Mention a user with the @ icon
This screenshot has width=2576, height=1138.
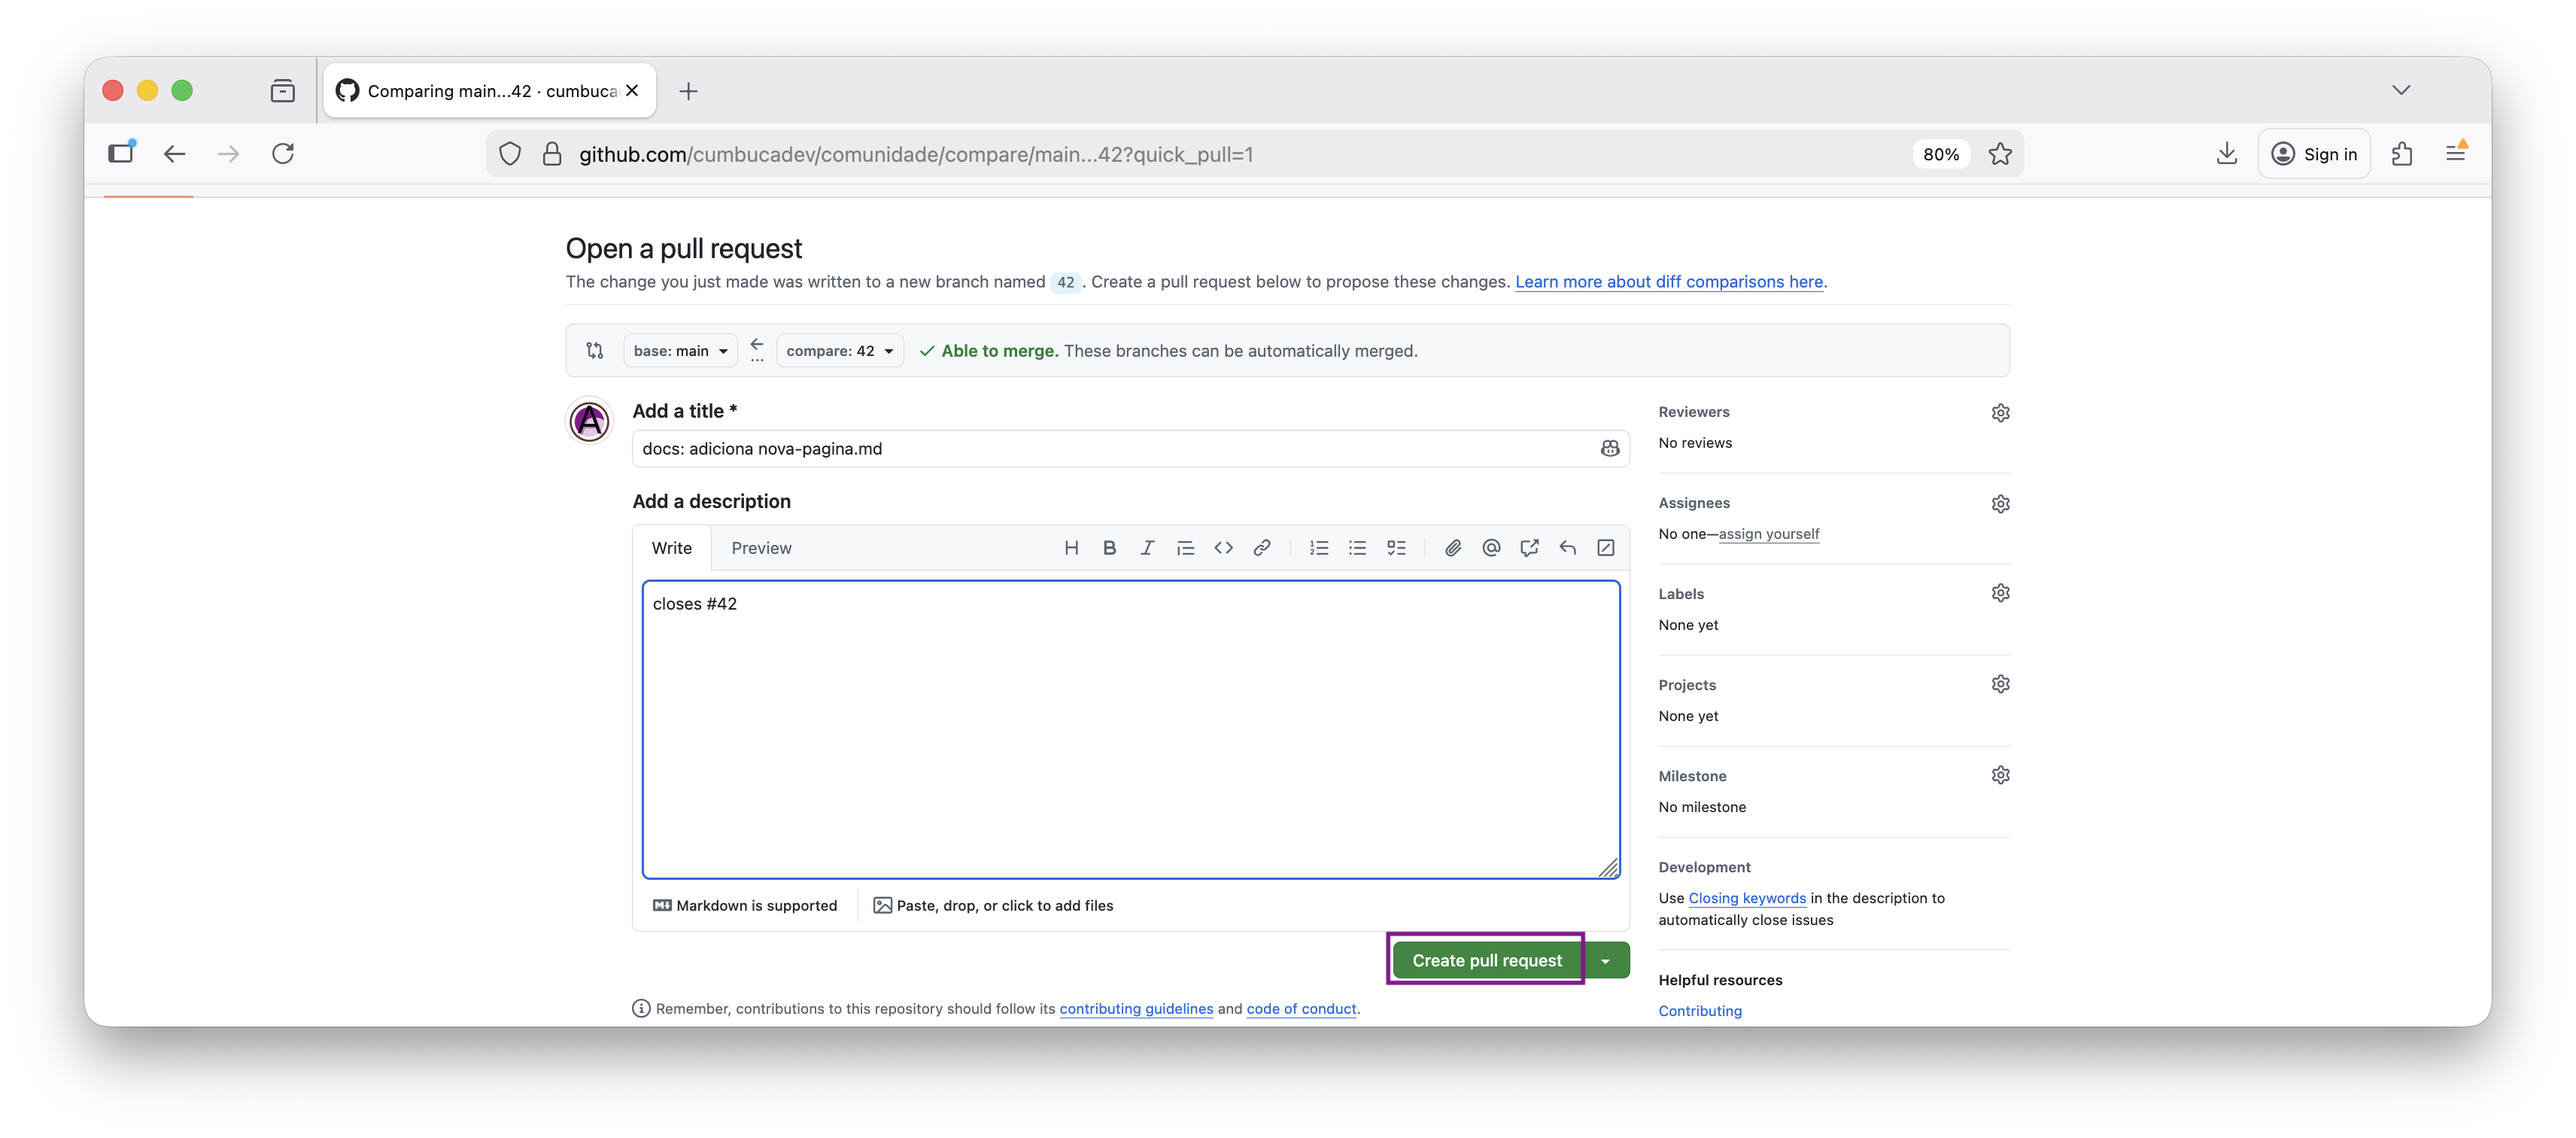tap(1491, 547)
